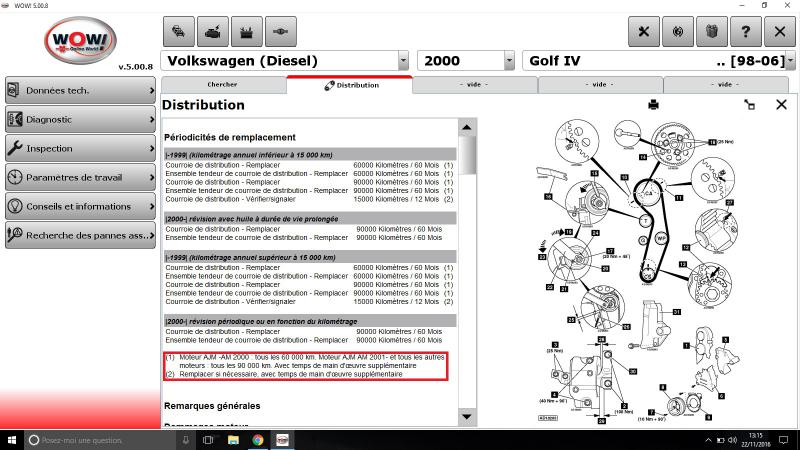Viewport: 800px width, 450px height.
Task: Click the Task View taskbar icon
Action: pos(208,440)
